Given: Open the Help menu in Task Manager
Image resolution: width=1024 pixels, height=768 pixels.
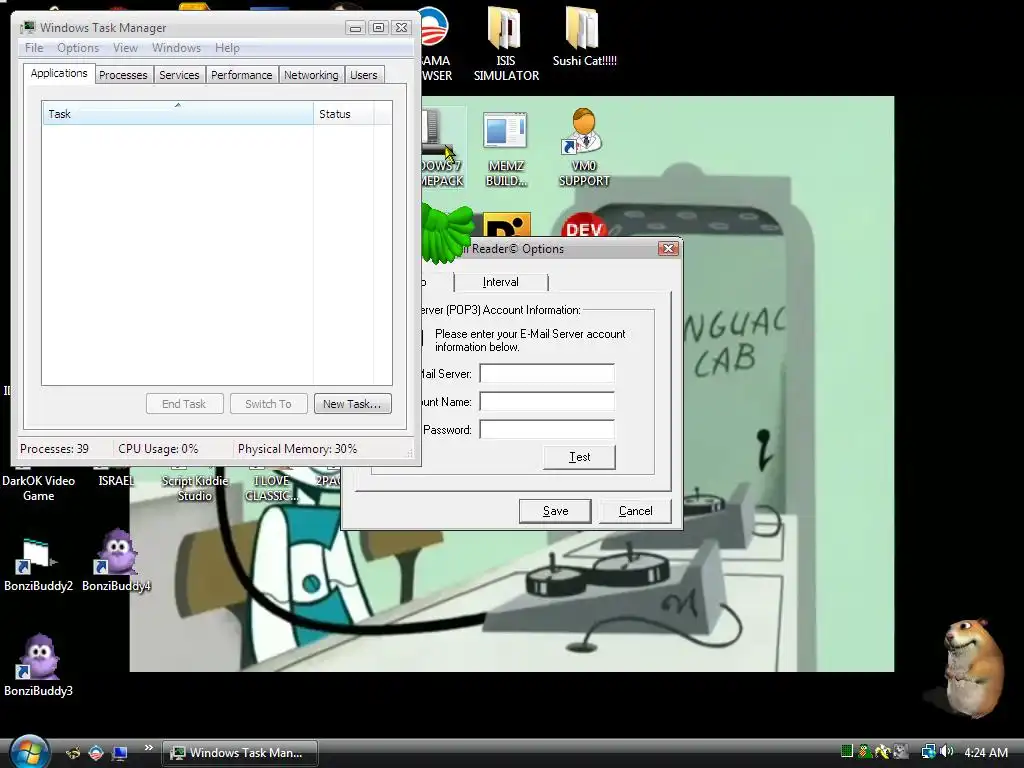Looking at the screenshot, I should tap(227, 48).
